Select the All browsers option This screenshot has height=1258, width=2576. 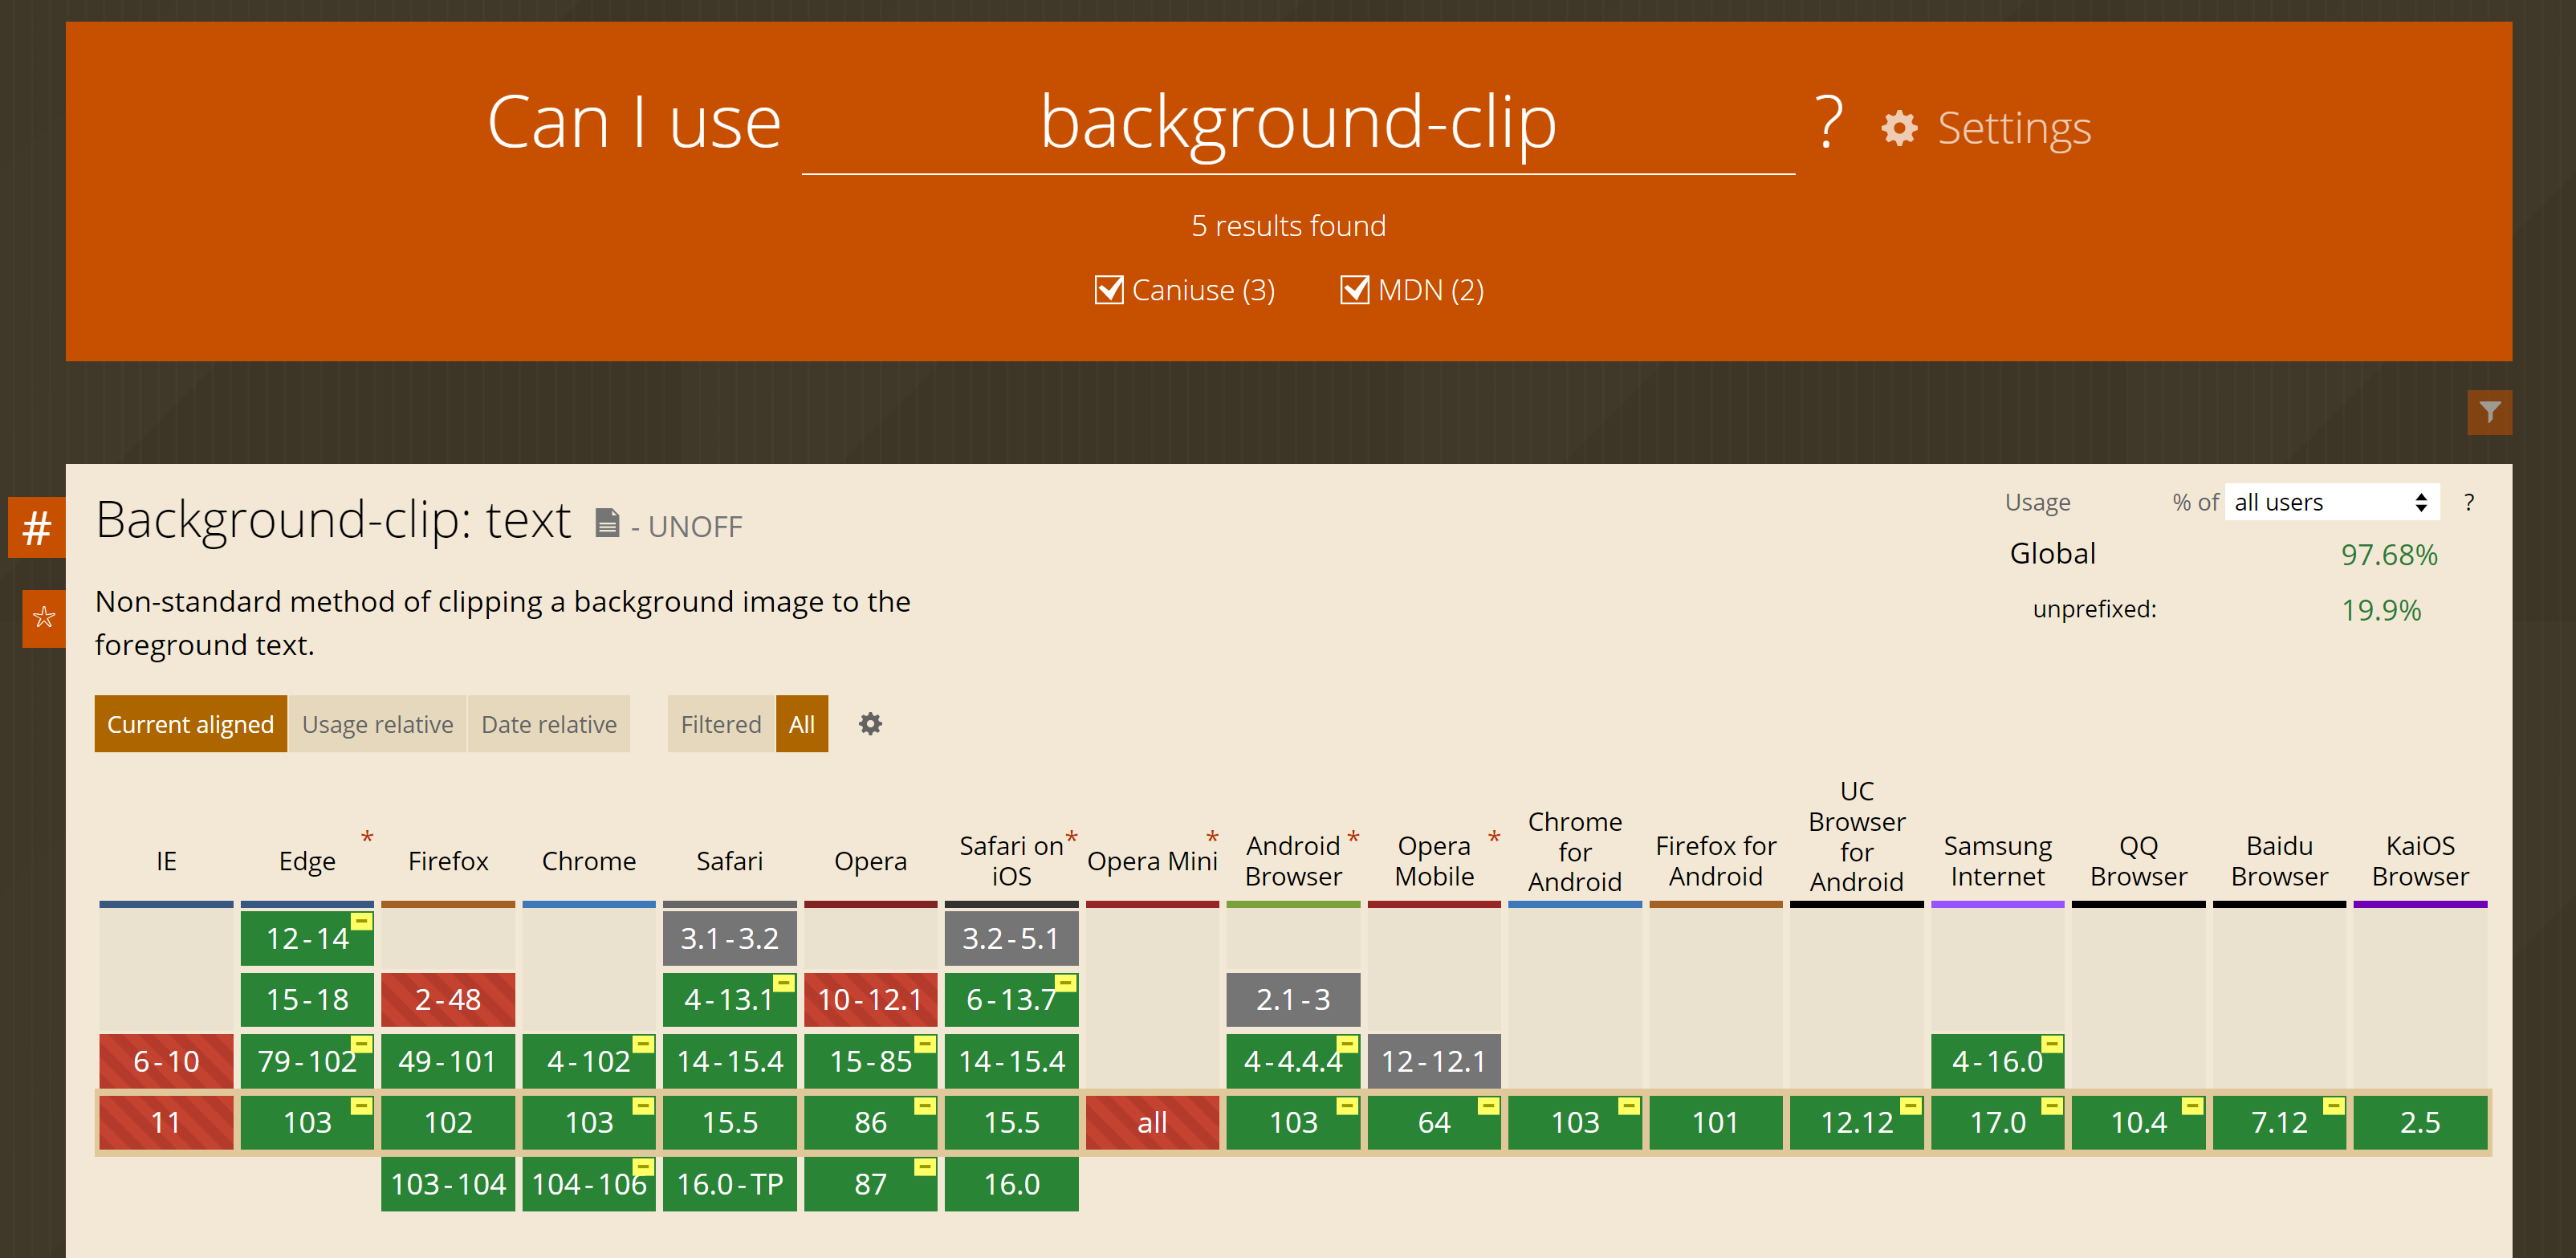coord(802,724)
